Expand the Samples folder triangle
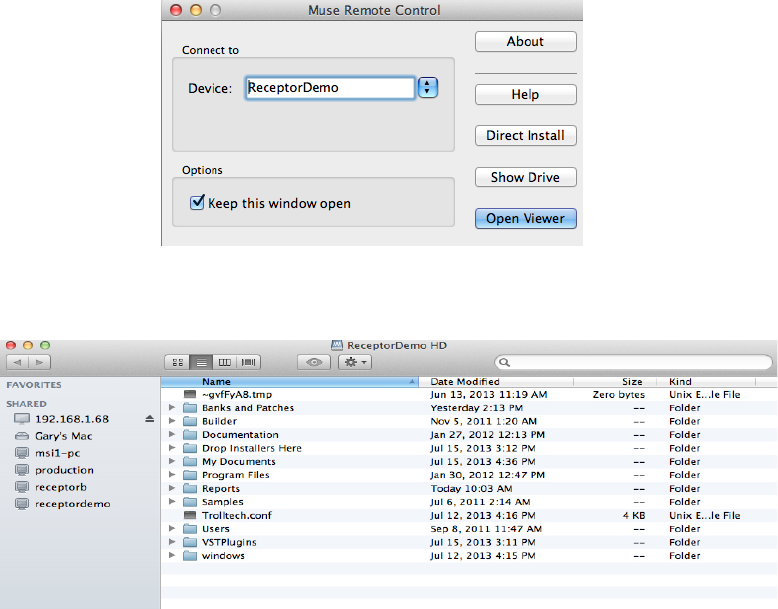Image resolution: width=778 pixels, height=609 pixels. point(172,502)
